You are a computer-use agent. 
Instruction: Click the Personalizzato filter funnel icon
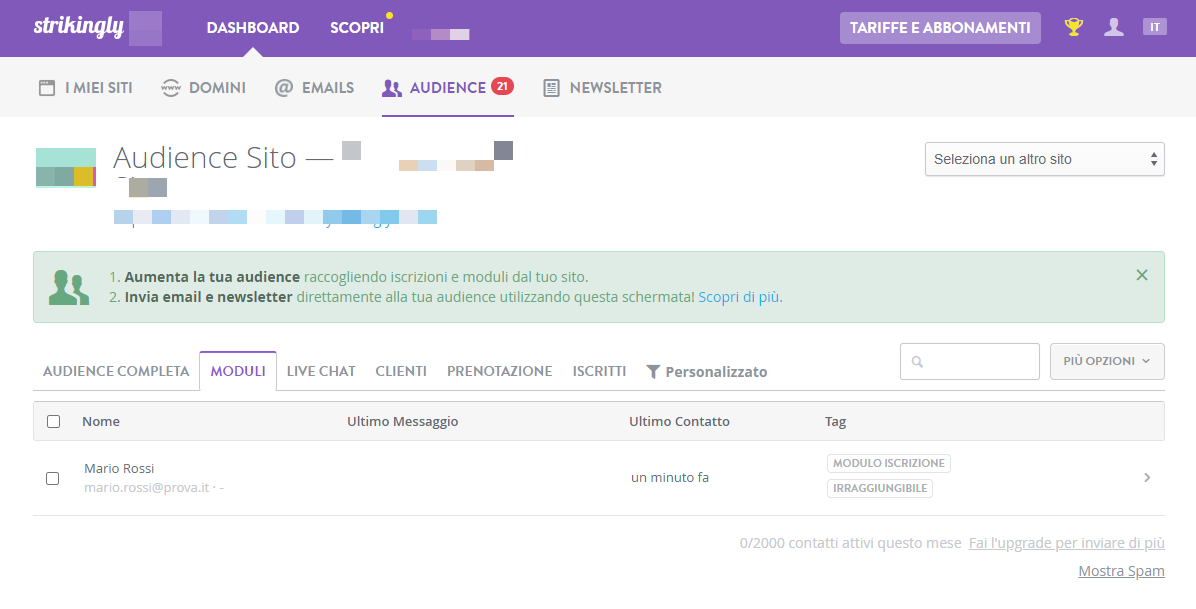tap(653, 372)
